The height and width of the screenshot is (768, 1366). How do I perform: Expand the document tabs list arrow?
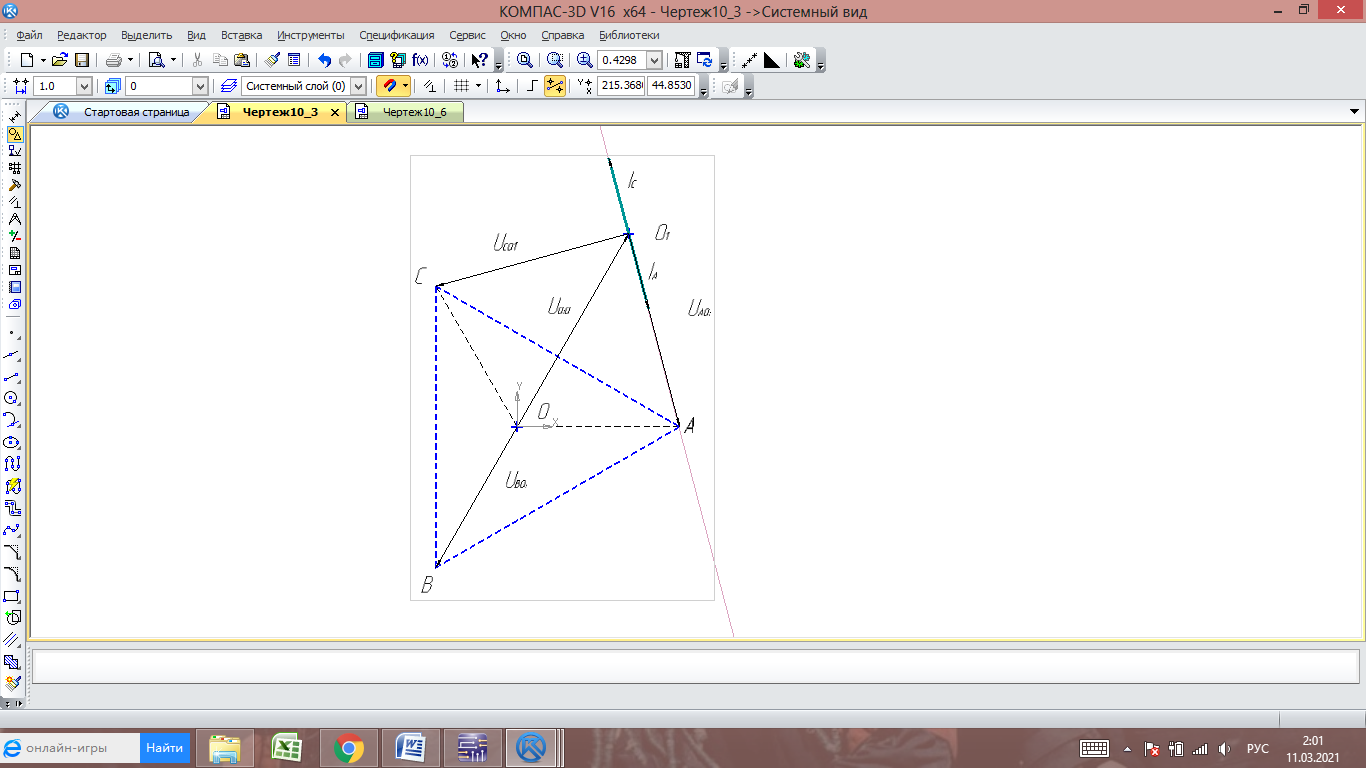pos(1355,111)
